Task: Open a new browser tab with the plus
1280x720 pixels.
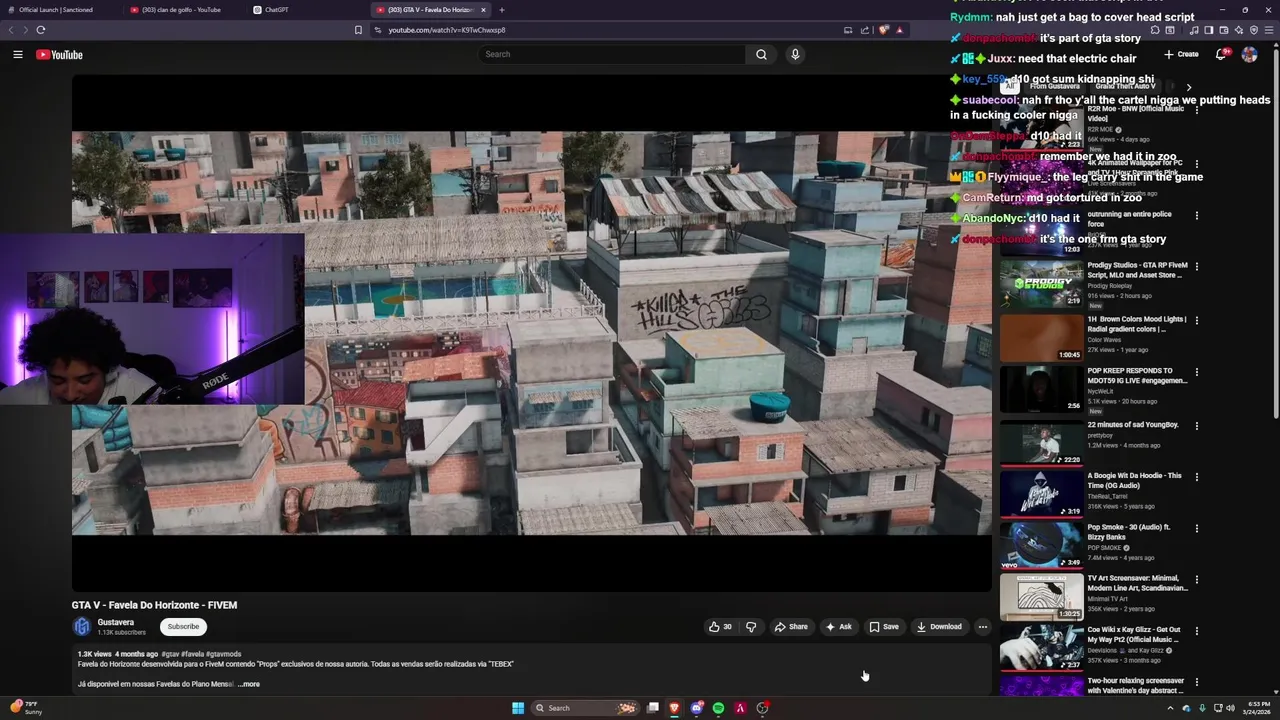Action: [x=502, y=10]
